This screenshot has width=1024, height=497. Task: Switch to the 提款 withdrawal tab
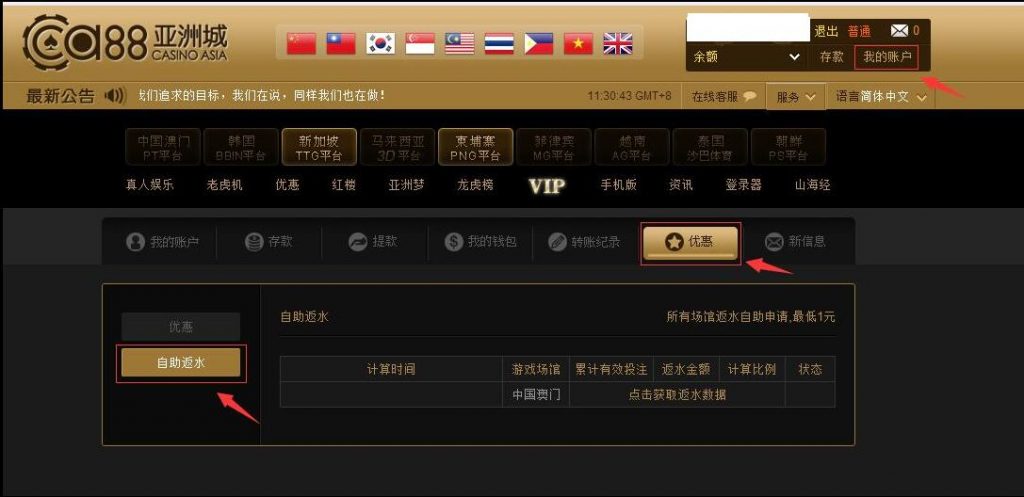pyautogui.click(x=373, y=242)
